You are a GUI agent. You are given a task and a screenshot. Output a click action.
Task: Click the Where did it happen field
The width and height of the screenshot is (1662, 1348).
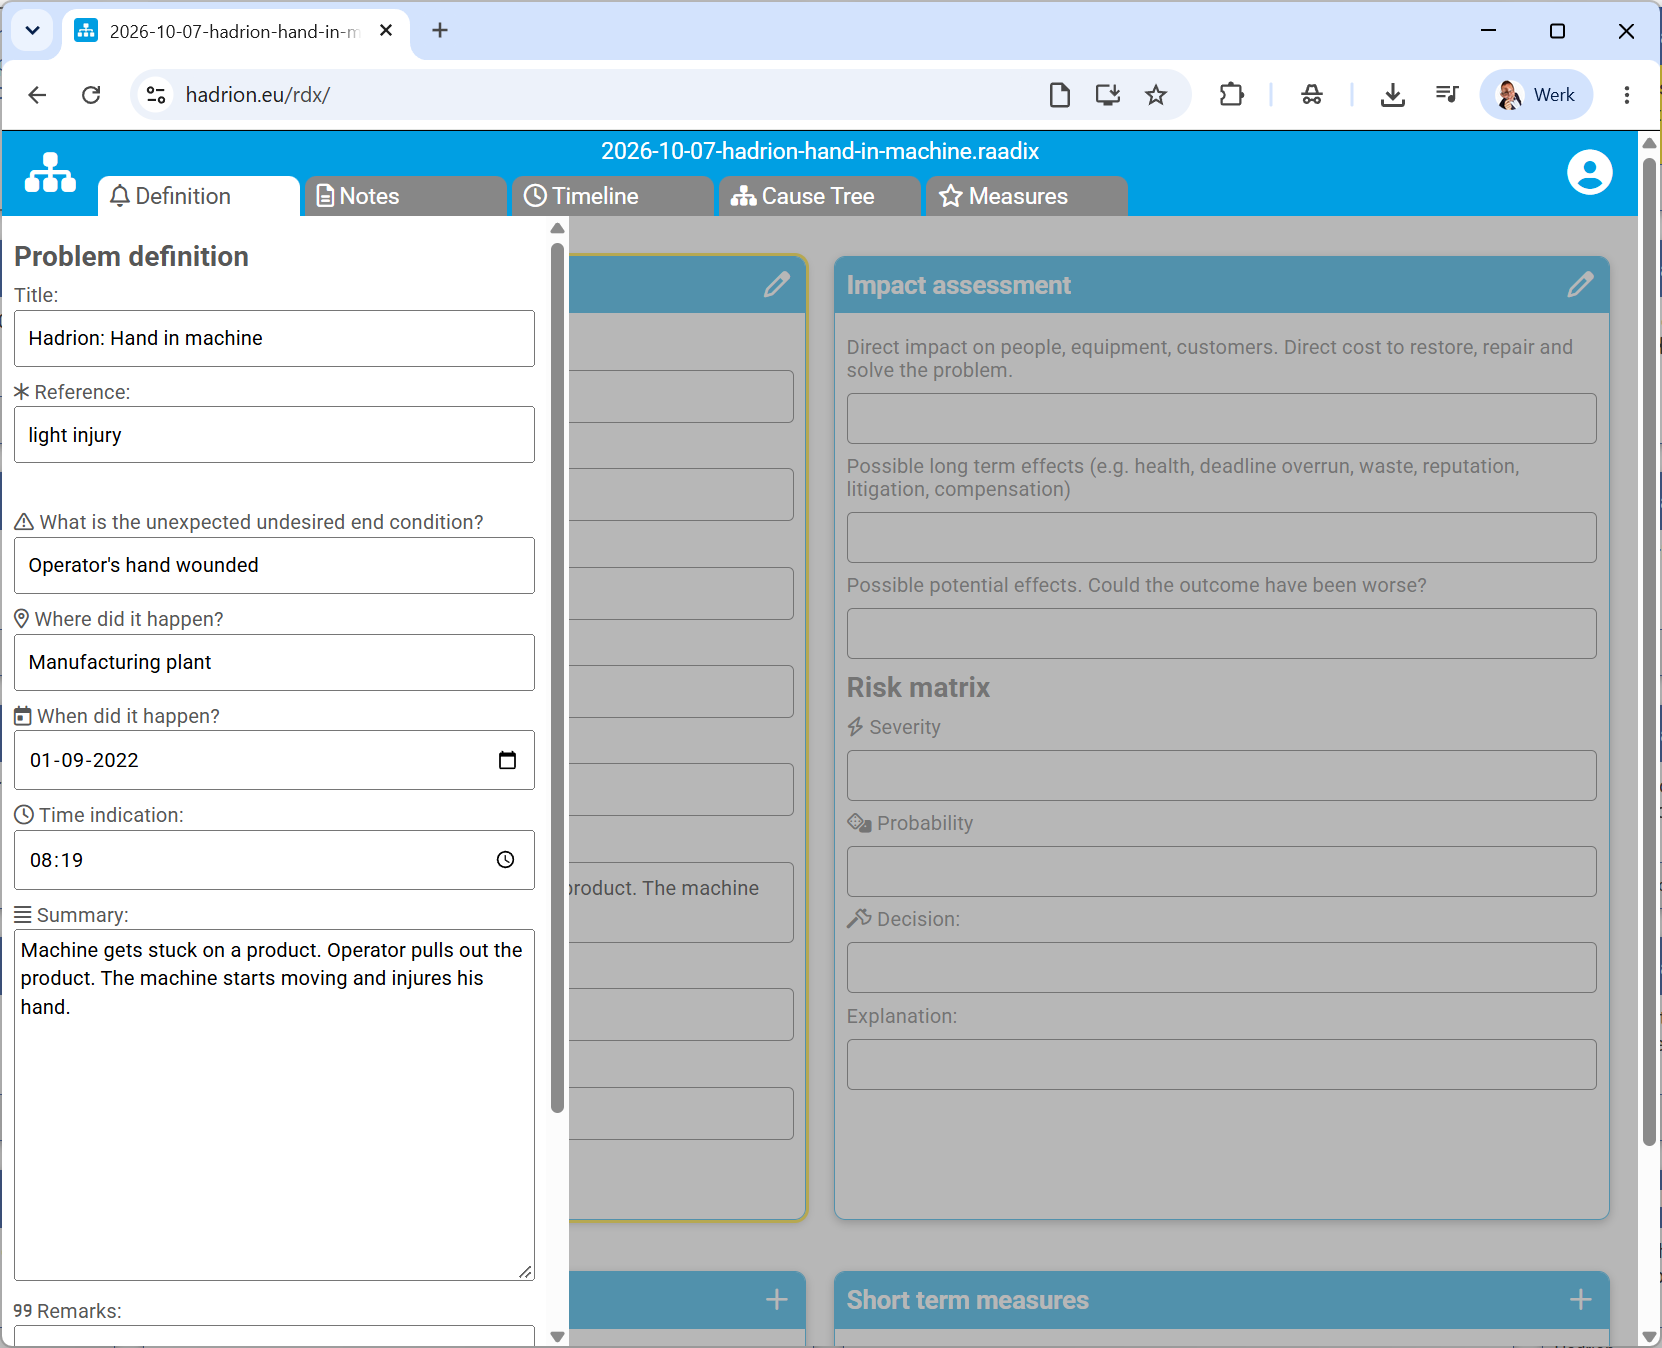coord(274,662)
